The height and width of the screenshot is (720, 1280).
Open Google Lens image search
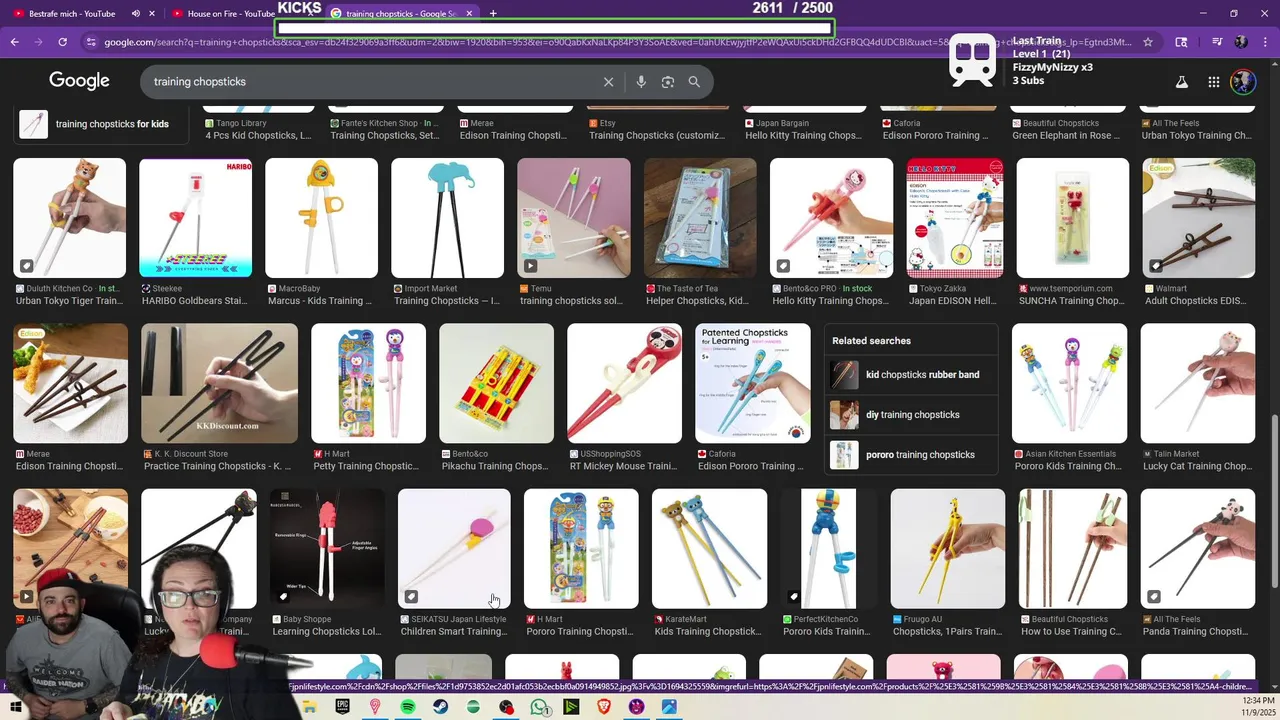click(668, 82)
